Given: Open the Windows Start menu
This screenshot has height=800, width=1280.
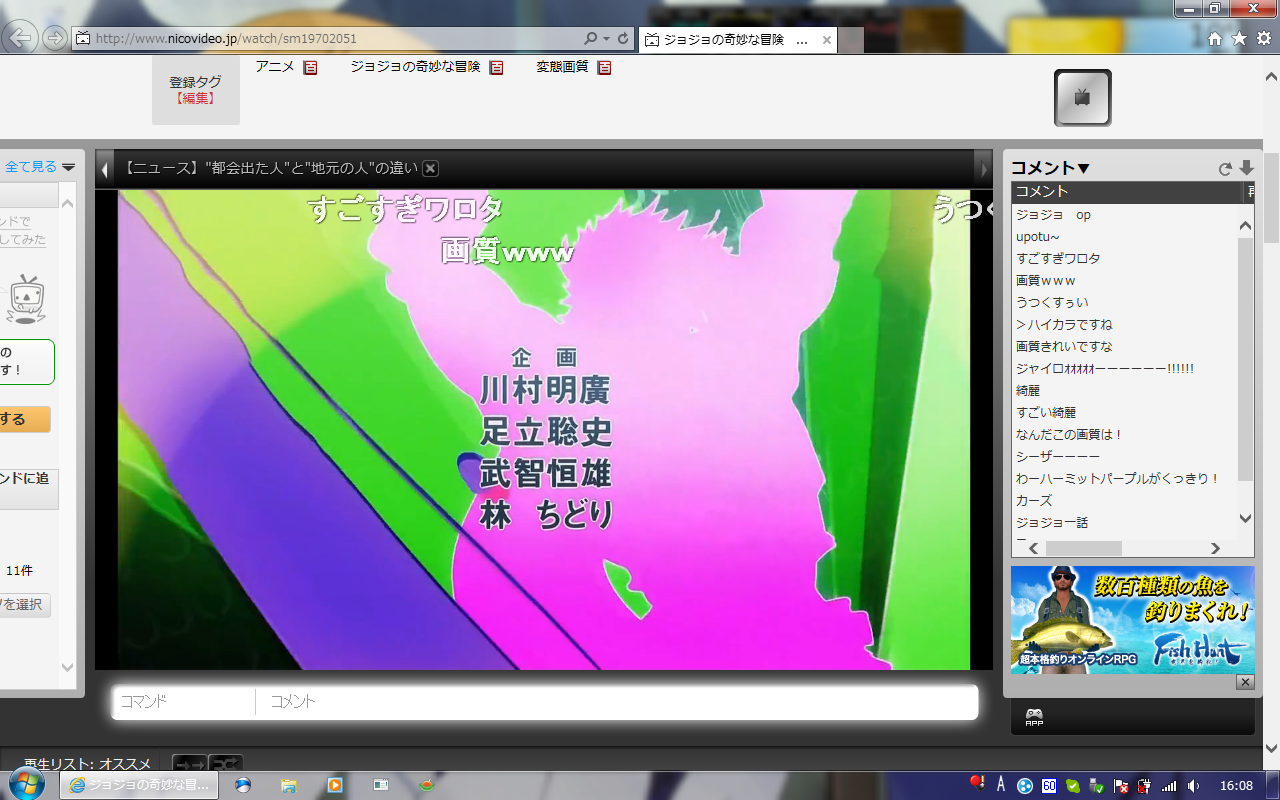Looking at the screenshot, I should (28, 785).
